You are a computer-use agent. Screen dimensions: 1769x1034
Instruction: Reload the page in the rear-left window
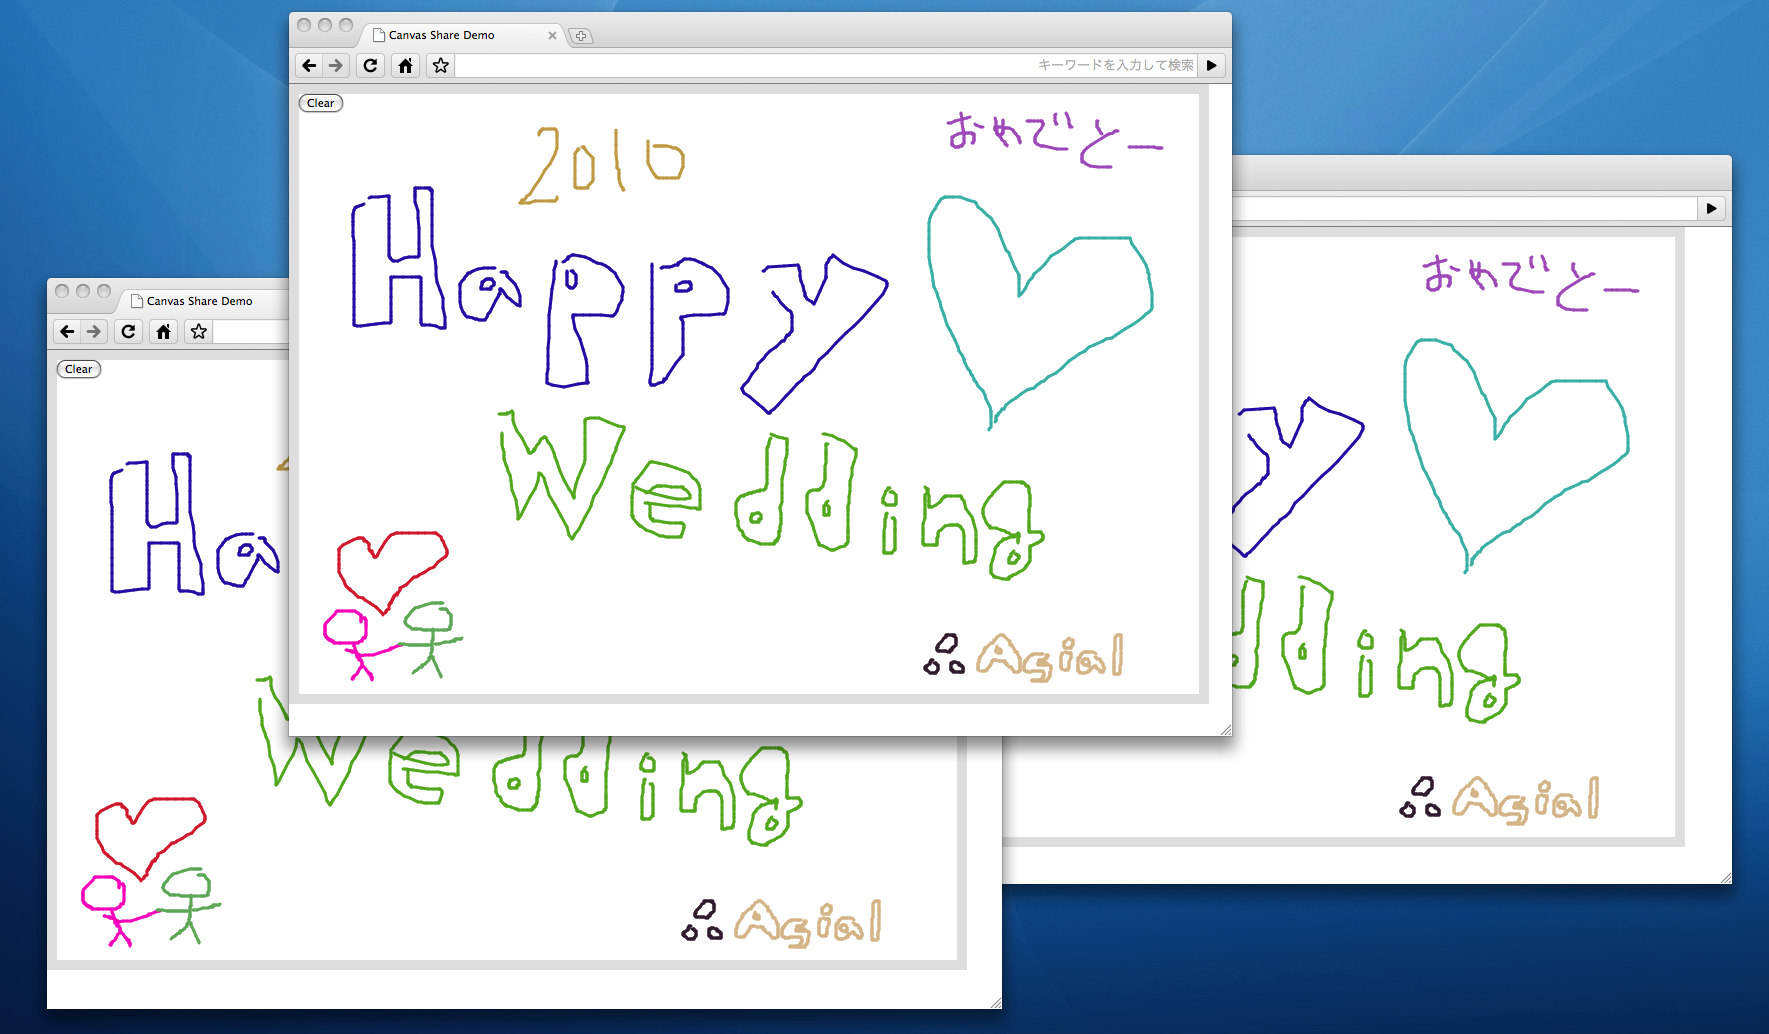[x=128, y=332]
